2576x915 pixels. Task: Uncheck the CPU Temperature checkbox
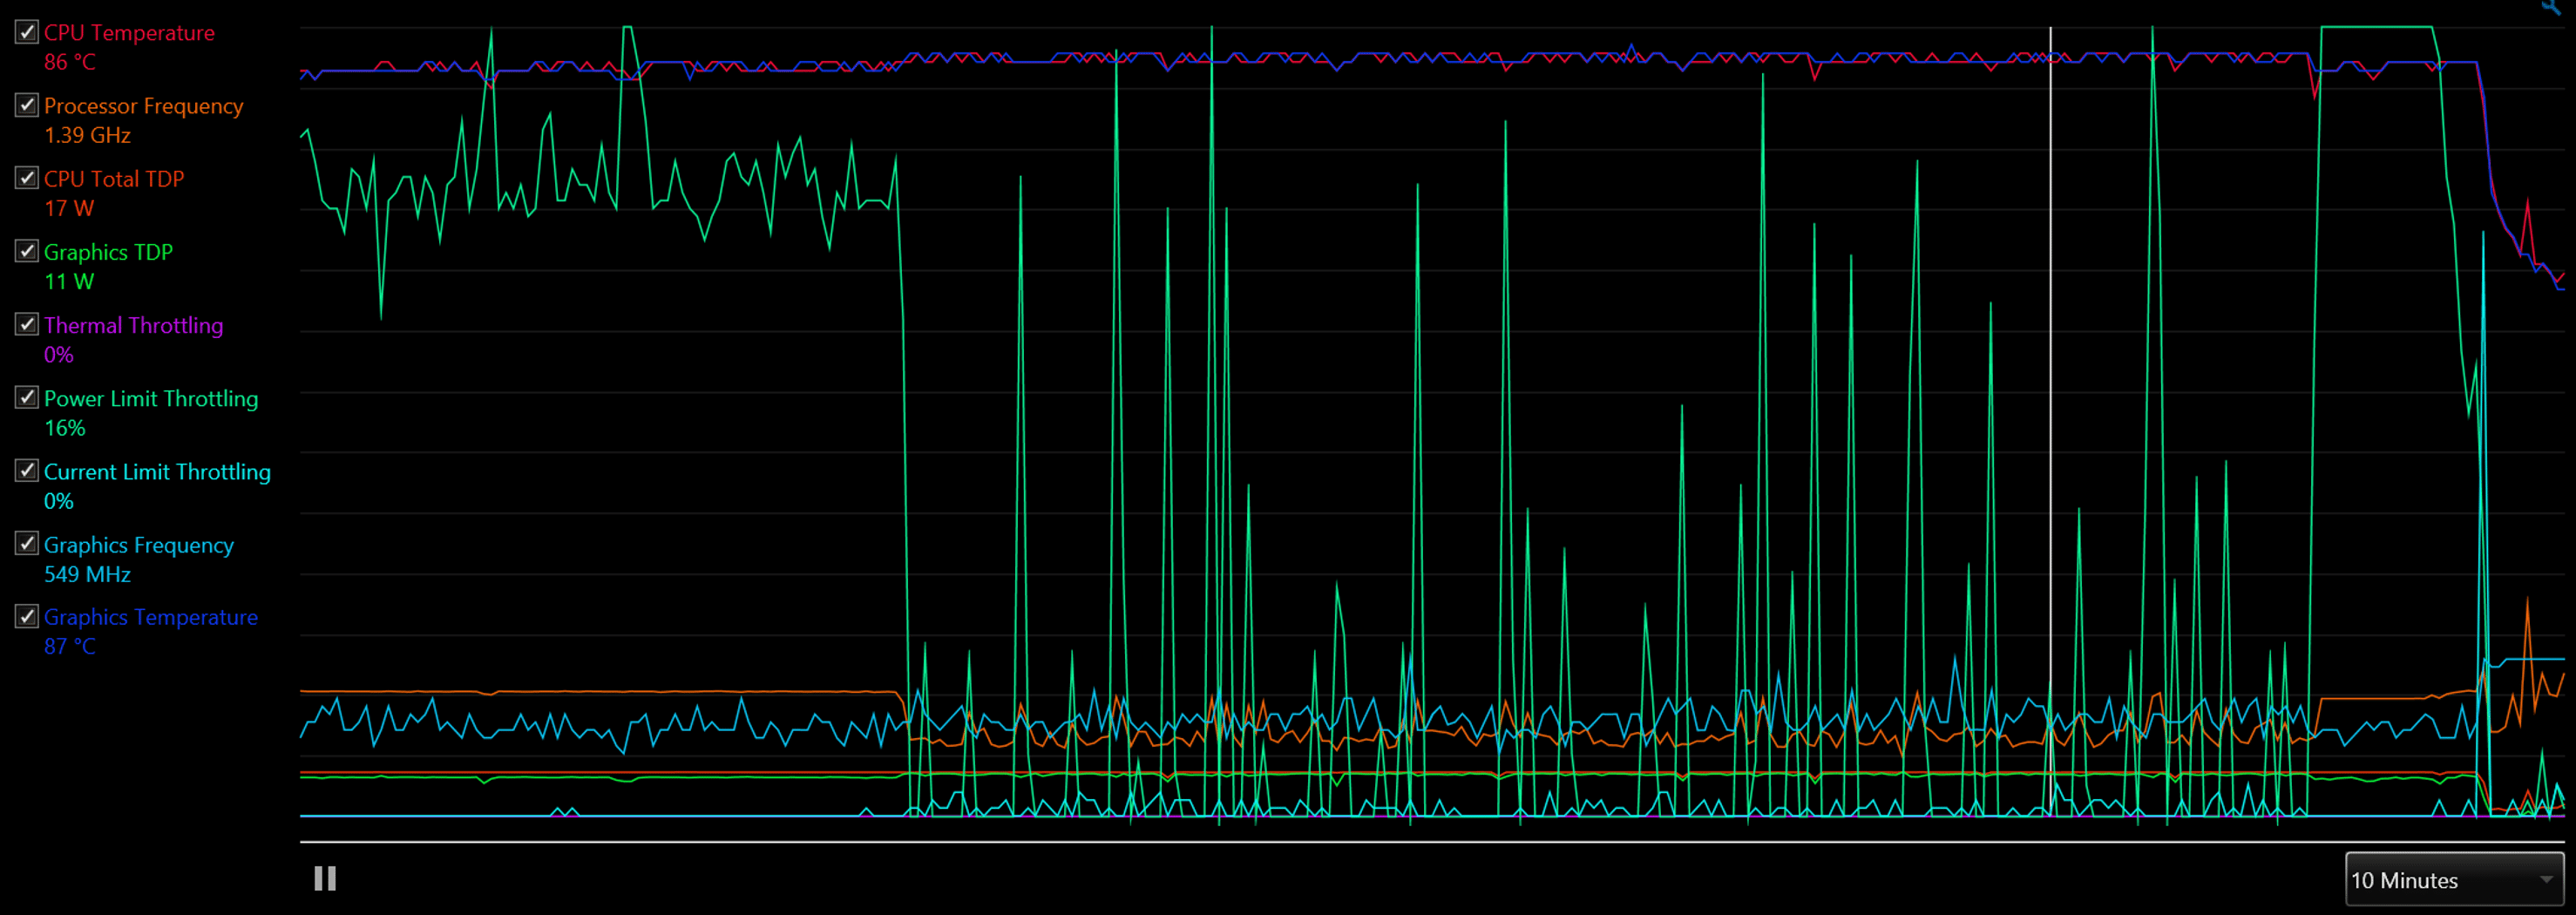tap(27, 32)
